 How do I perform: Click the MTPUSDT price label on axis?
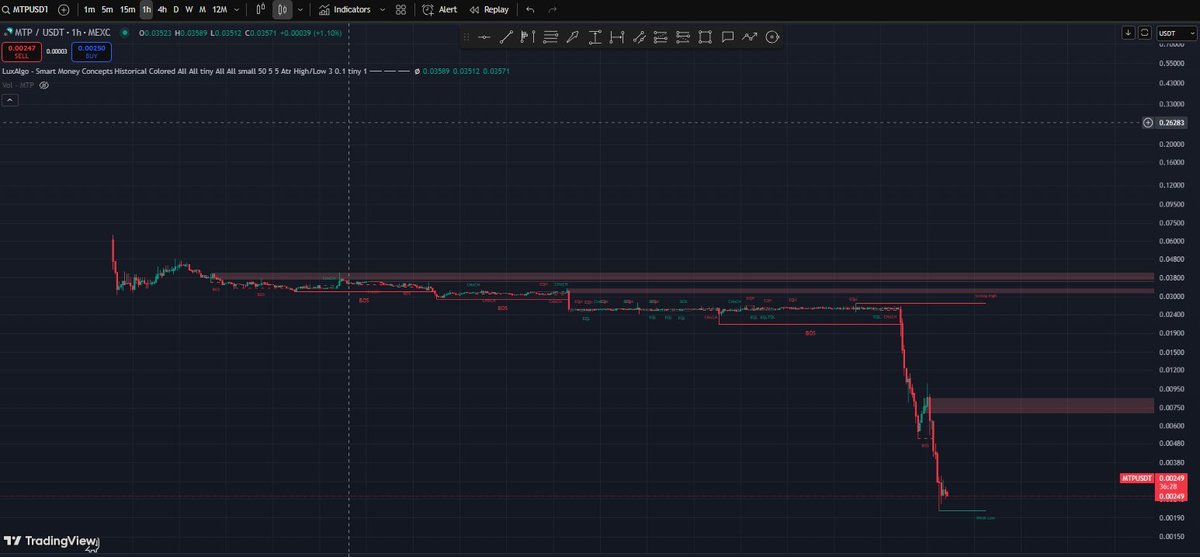point(1139,480)
